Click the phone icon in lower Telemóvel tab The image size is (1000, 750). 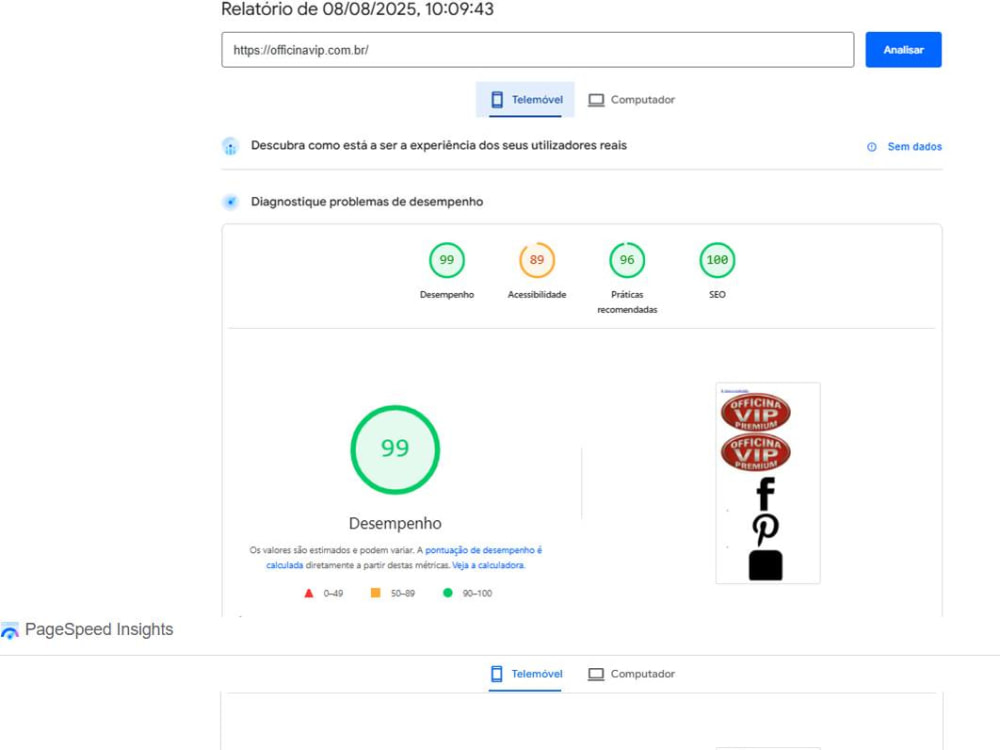[497, 674]
